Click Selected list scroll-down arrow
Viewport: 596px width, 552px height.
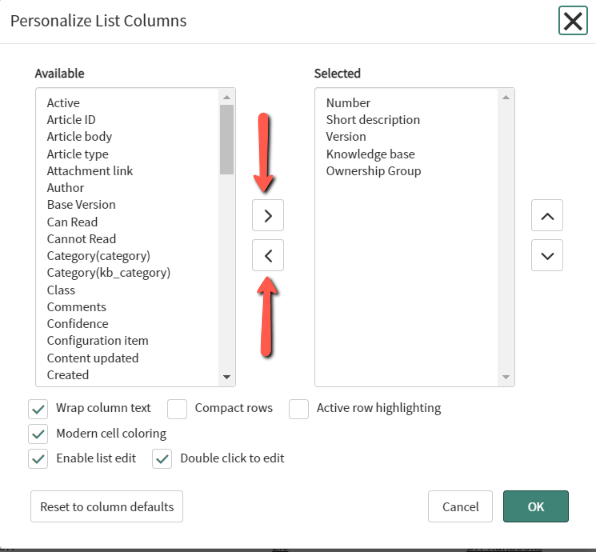(x=506, y=377)
